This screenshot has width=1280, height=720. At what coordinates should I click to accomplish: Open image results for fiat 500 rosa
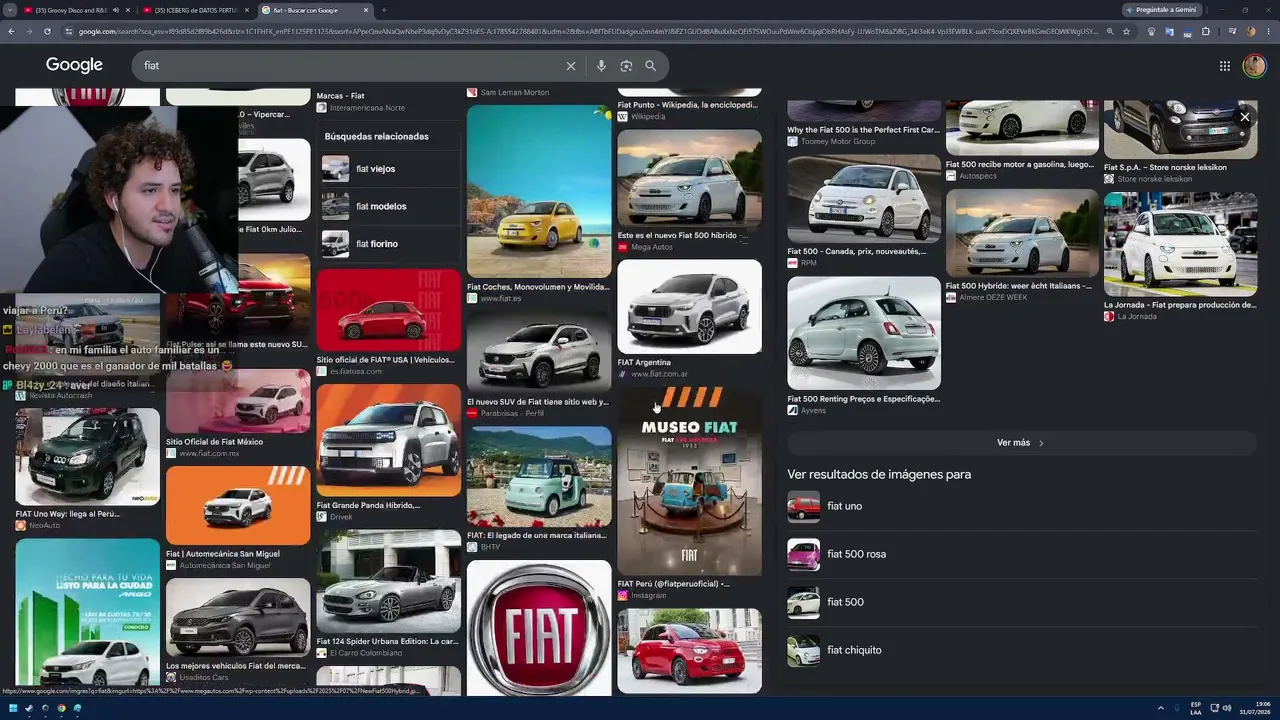[x=1021, y=554]
